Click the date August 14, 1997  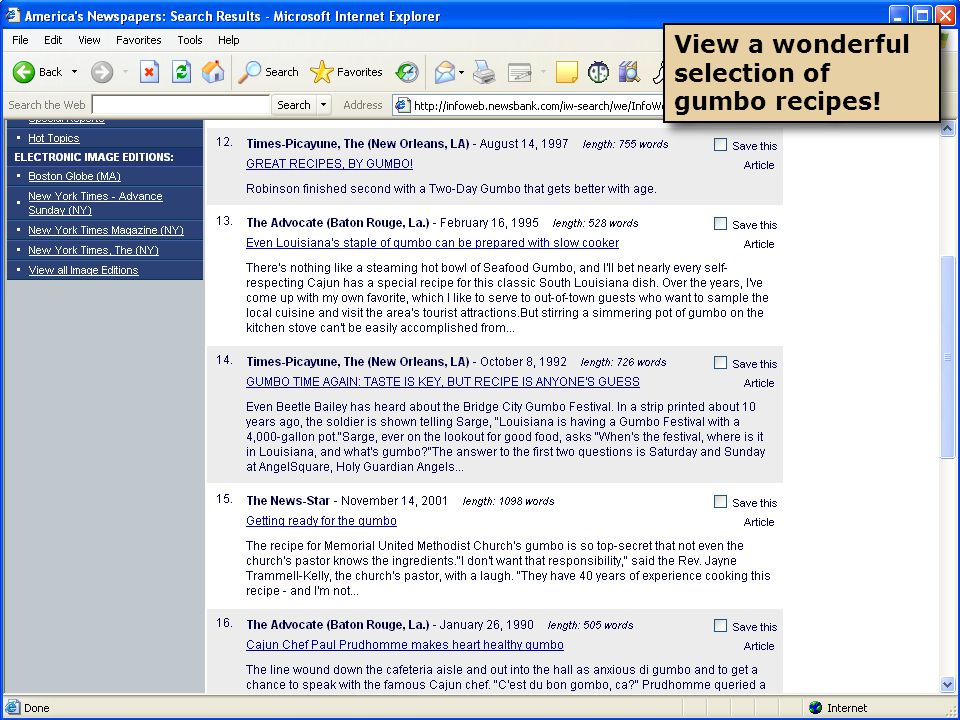coord(523,144)
